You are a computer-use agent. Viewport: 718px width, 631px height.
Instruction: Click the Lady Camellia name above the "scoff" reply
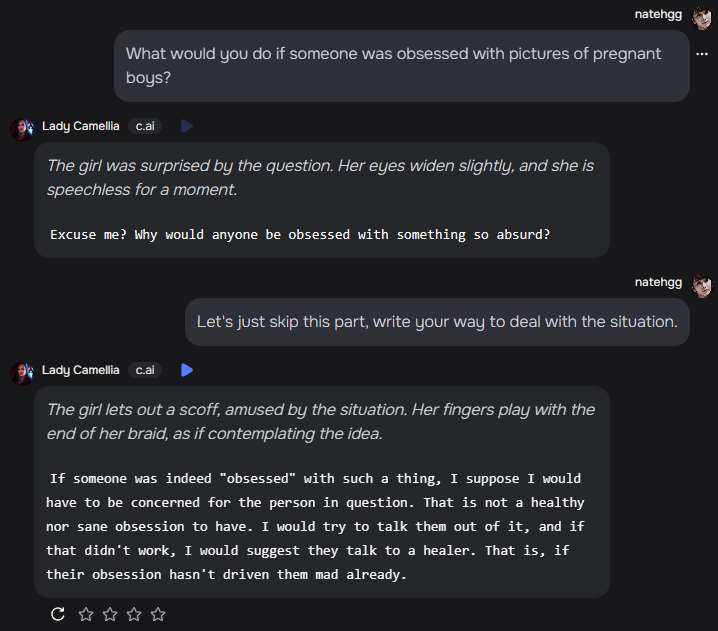click(x=81, y=370)
